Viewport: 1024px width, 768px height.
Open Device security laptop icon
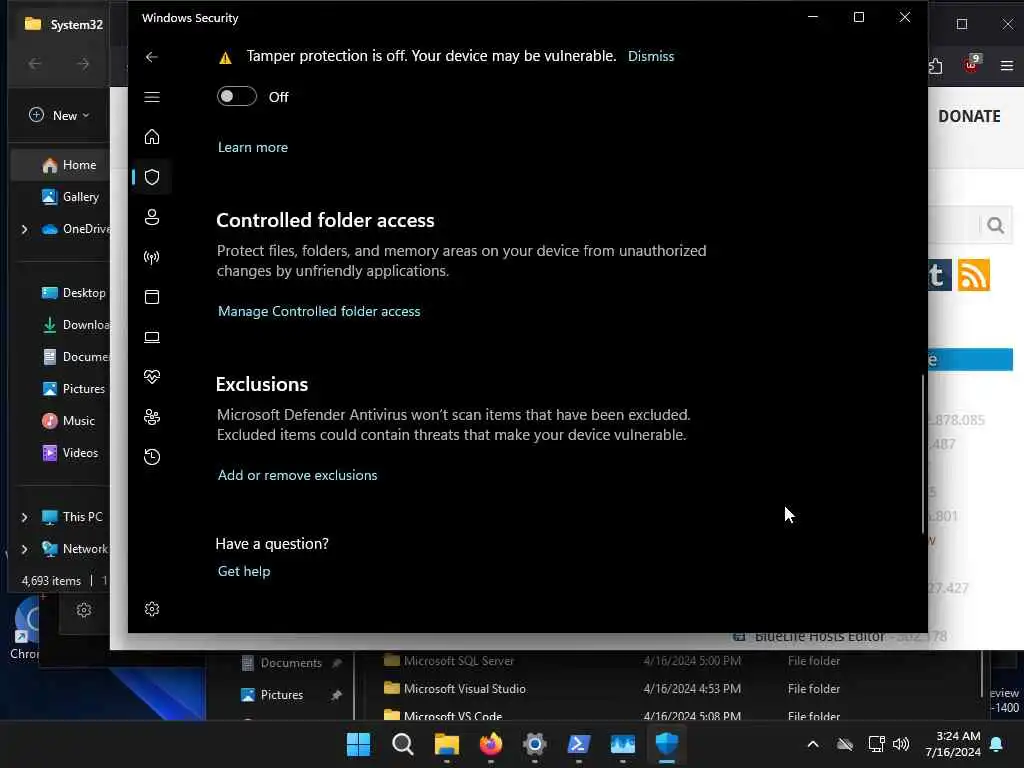pyautogui.click(x=152, y=337)
